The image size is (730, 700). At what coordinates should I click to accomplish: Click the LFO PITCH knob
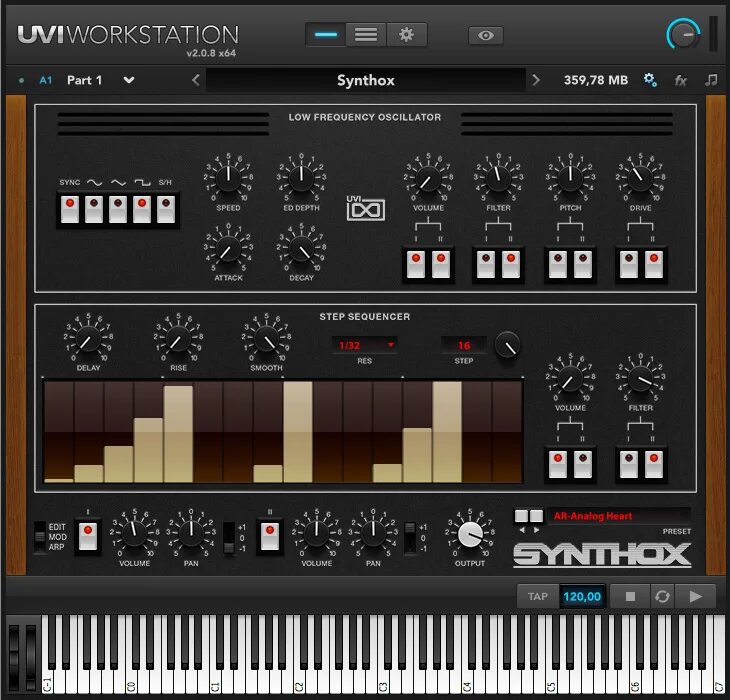point(570,178)
